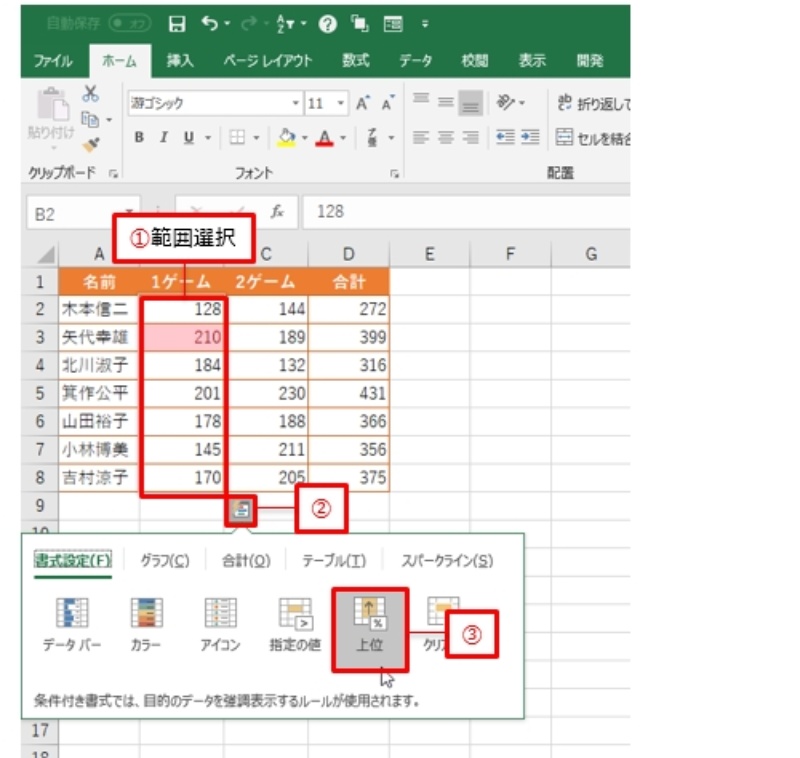Pick the 指定の値 (Greater Than) option

point(295,628)
